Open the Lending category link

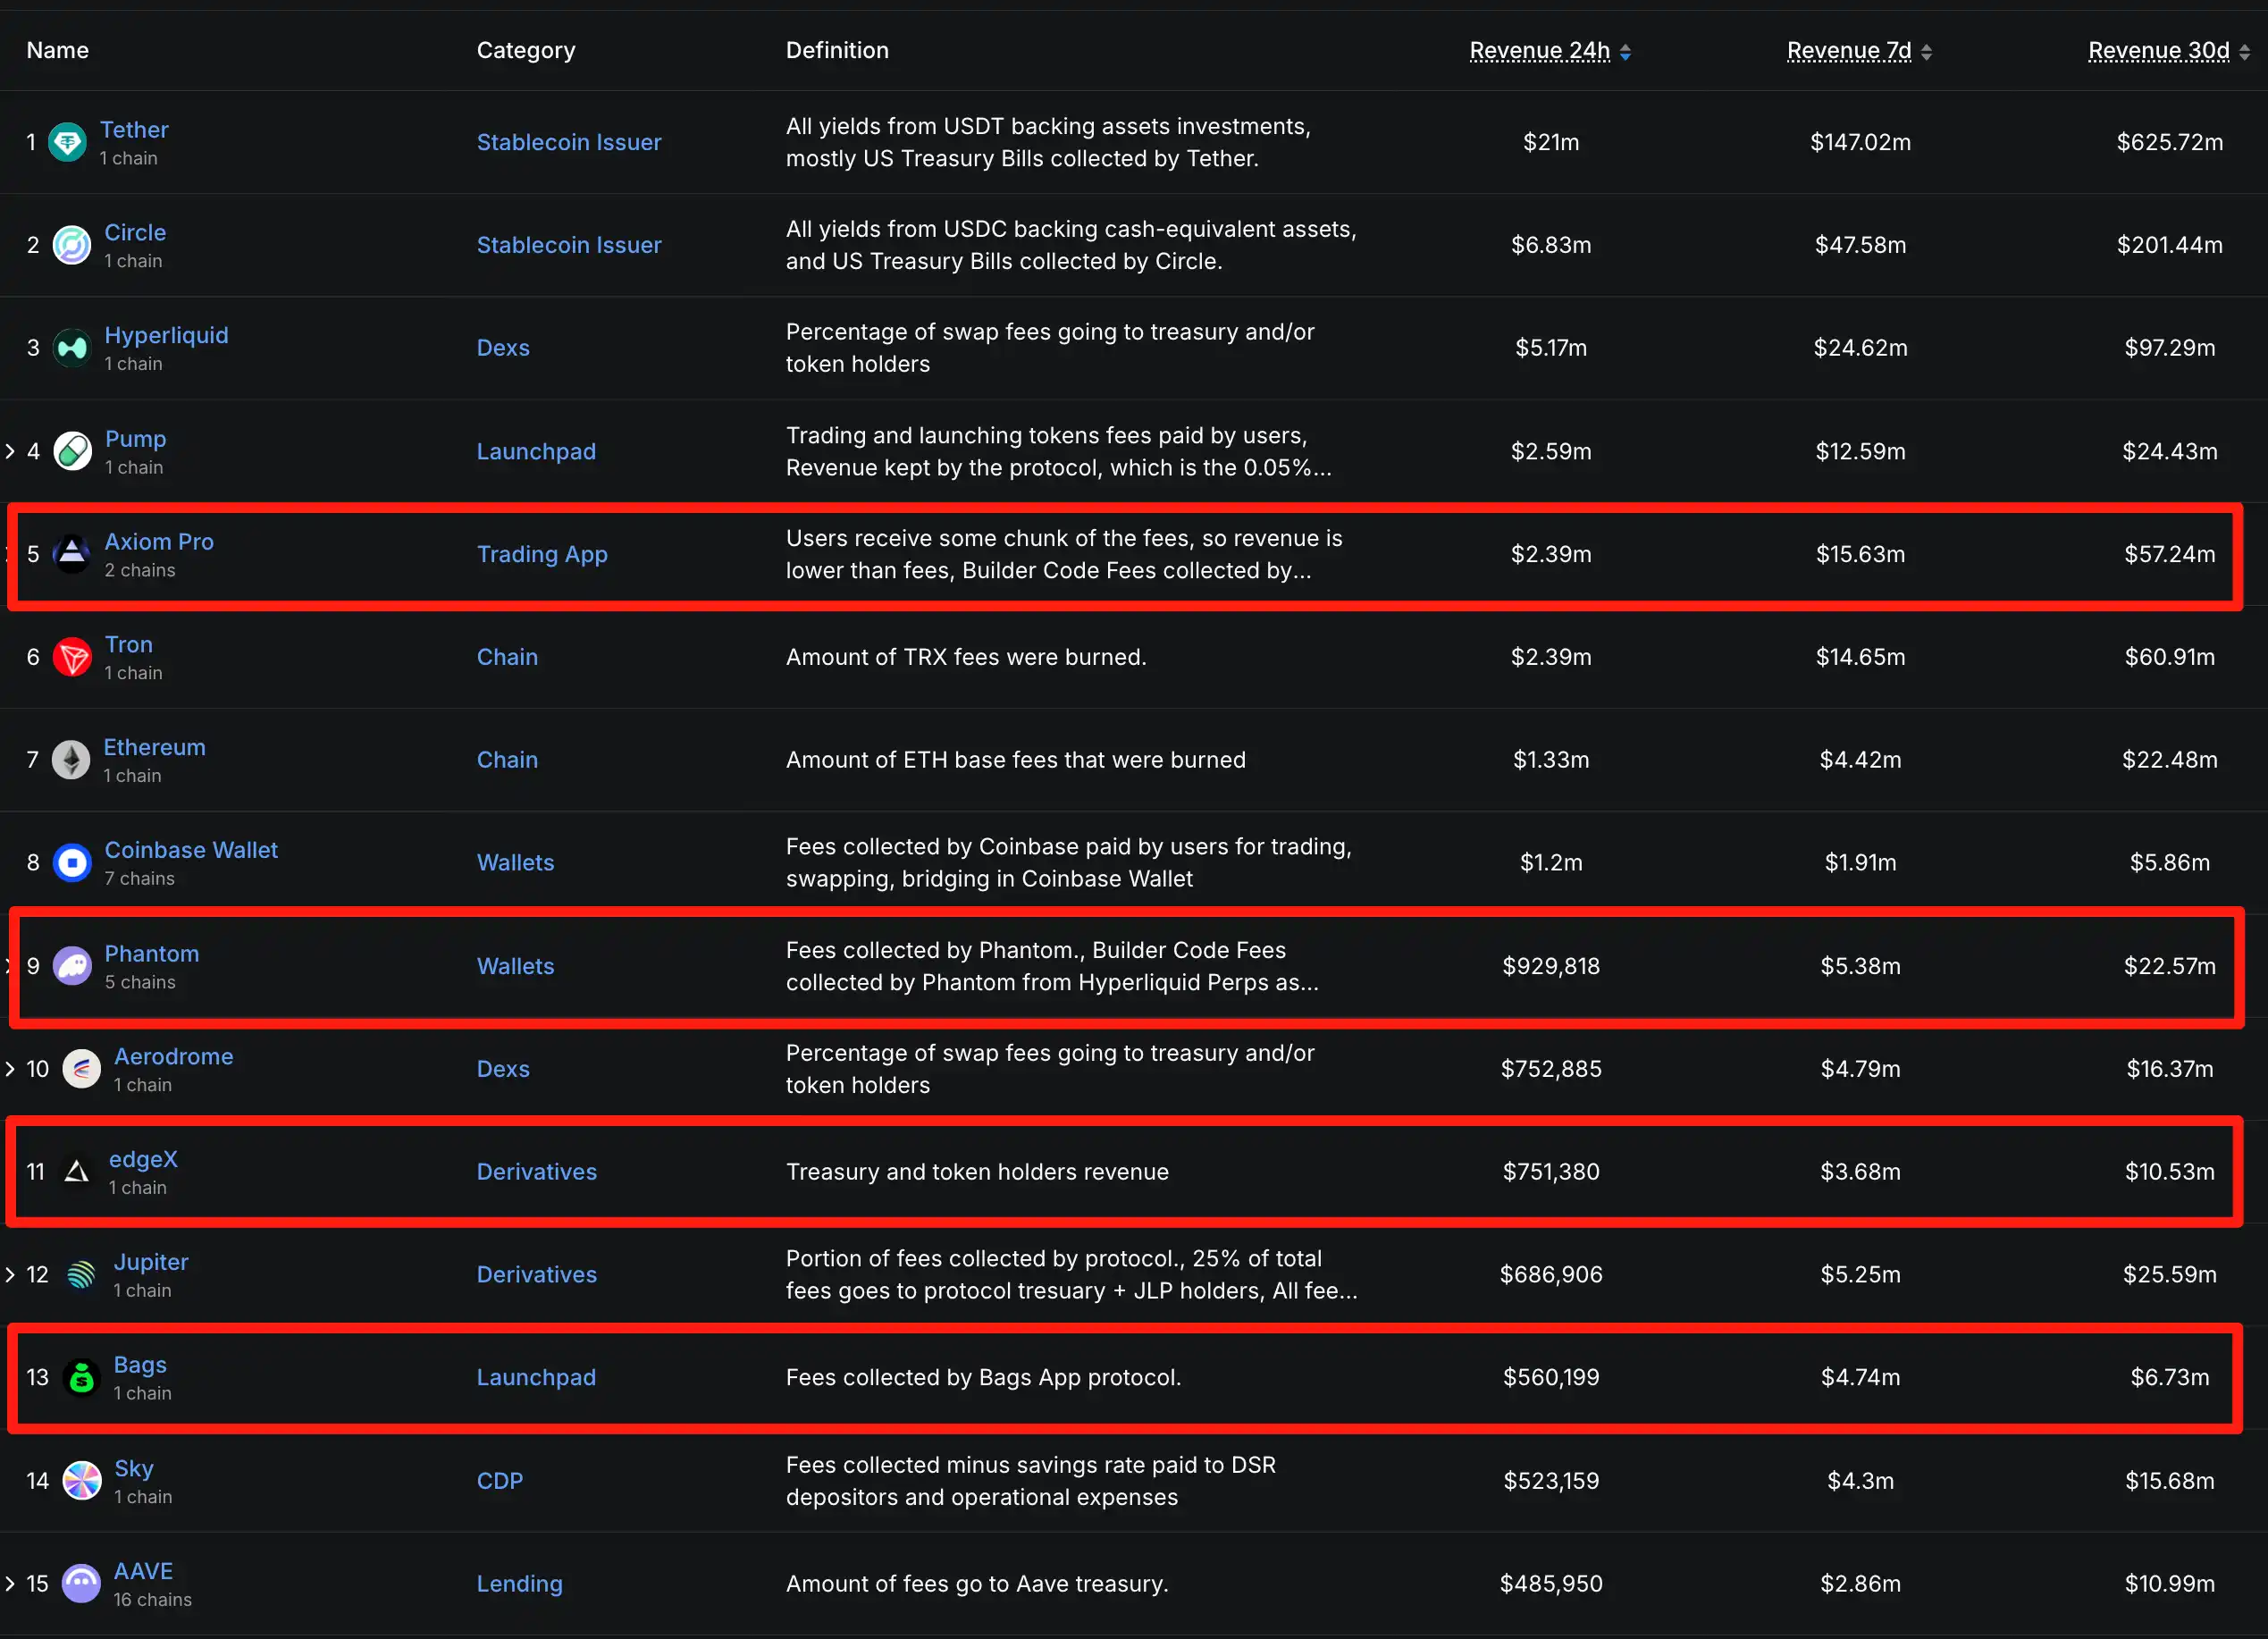(x=519, y=1584)
